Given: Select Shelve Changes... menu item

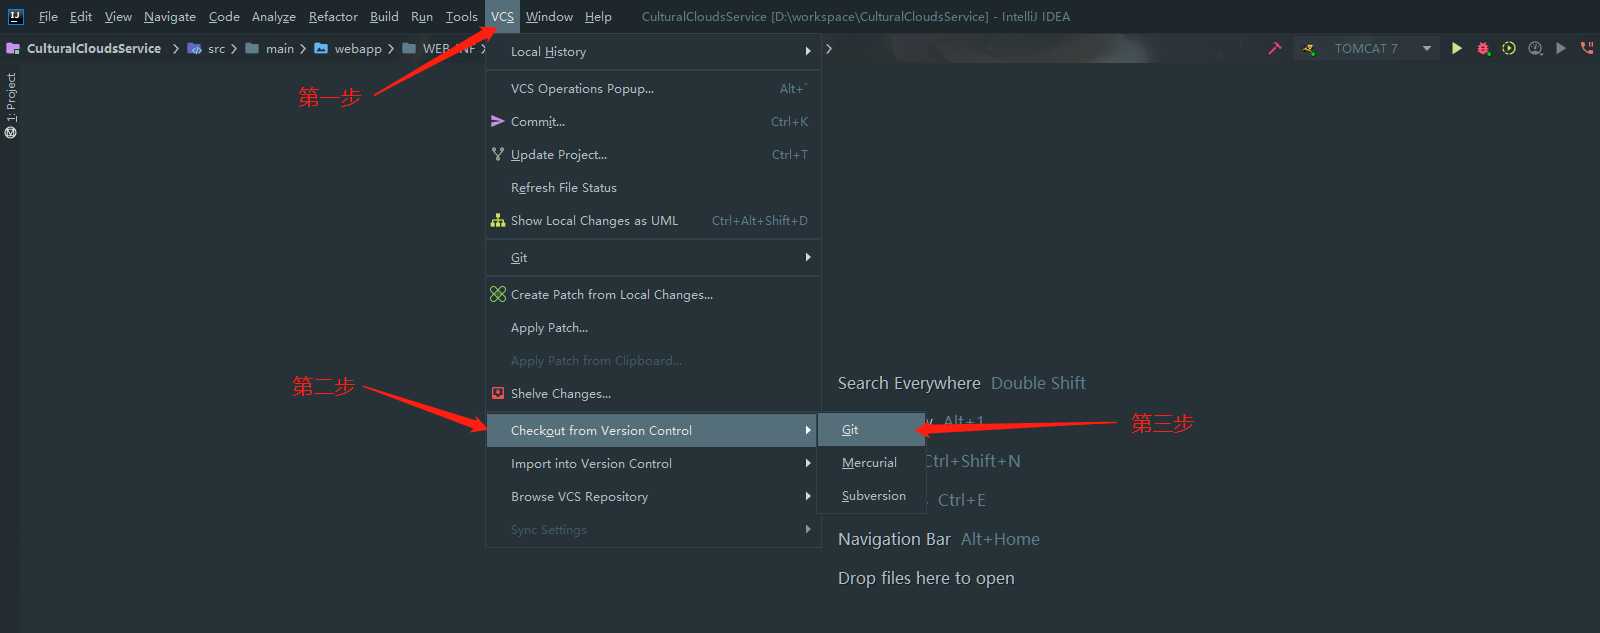Looking at the screenshot, I should click(653, 393).
